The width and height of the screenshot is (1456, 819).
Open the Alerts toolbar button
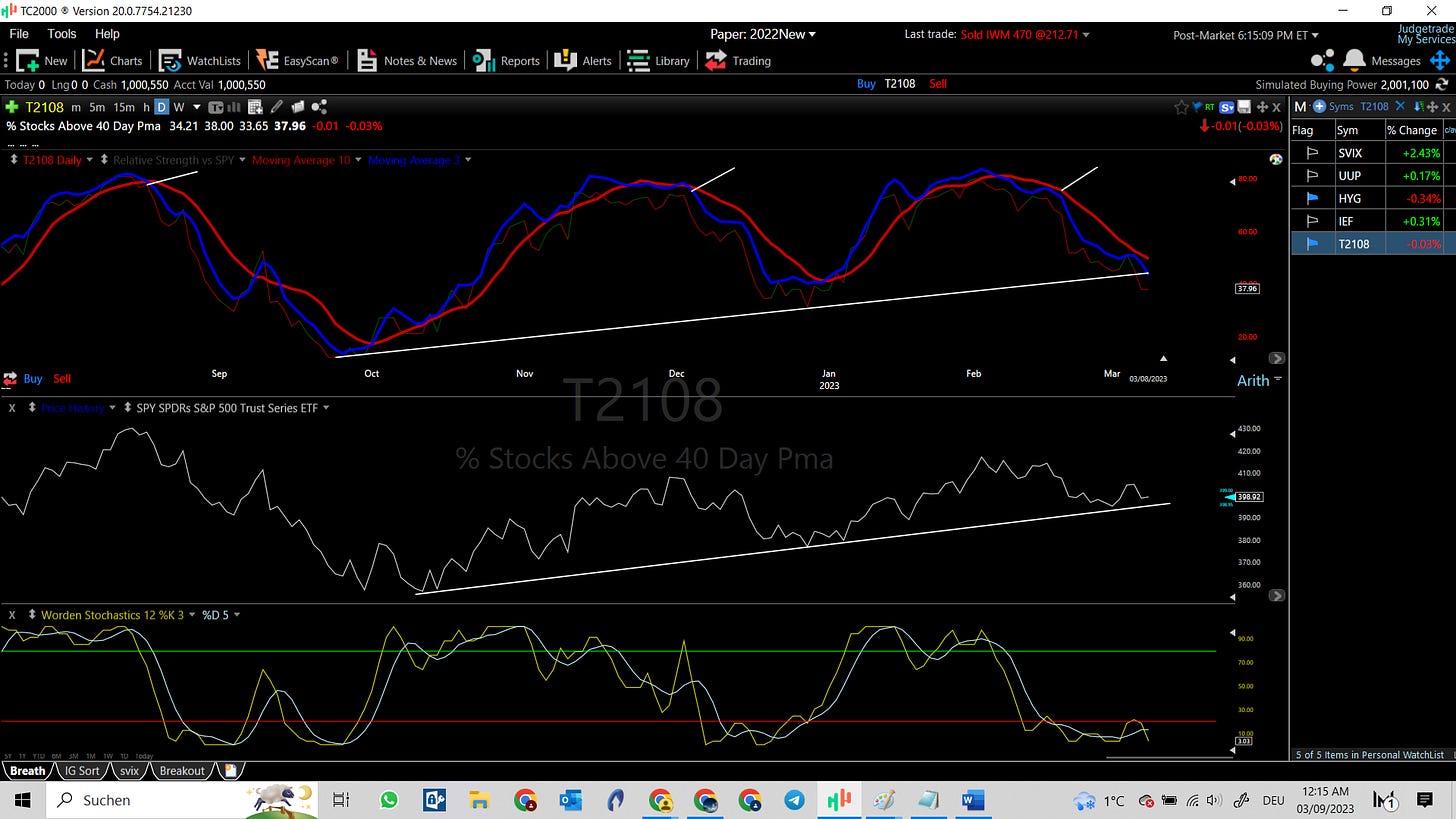coord(583,60)
